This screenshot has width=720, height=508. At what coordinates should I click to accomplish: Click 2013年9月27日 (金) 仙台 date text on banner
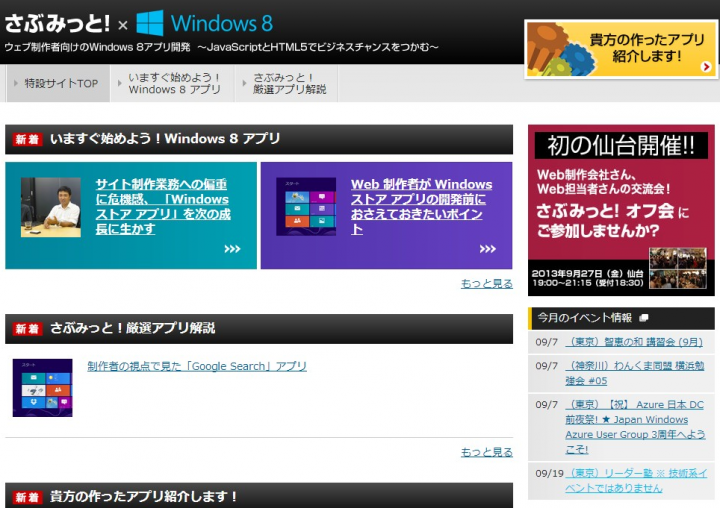coord(587,274)
